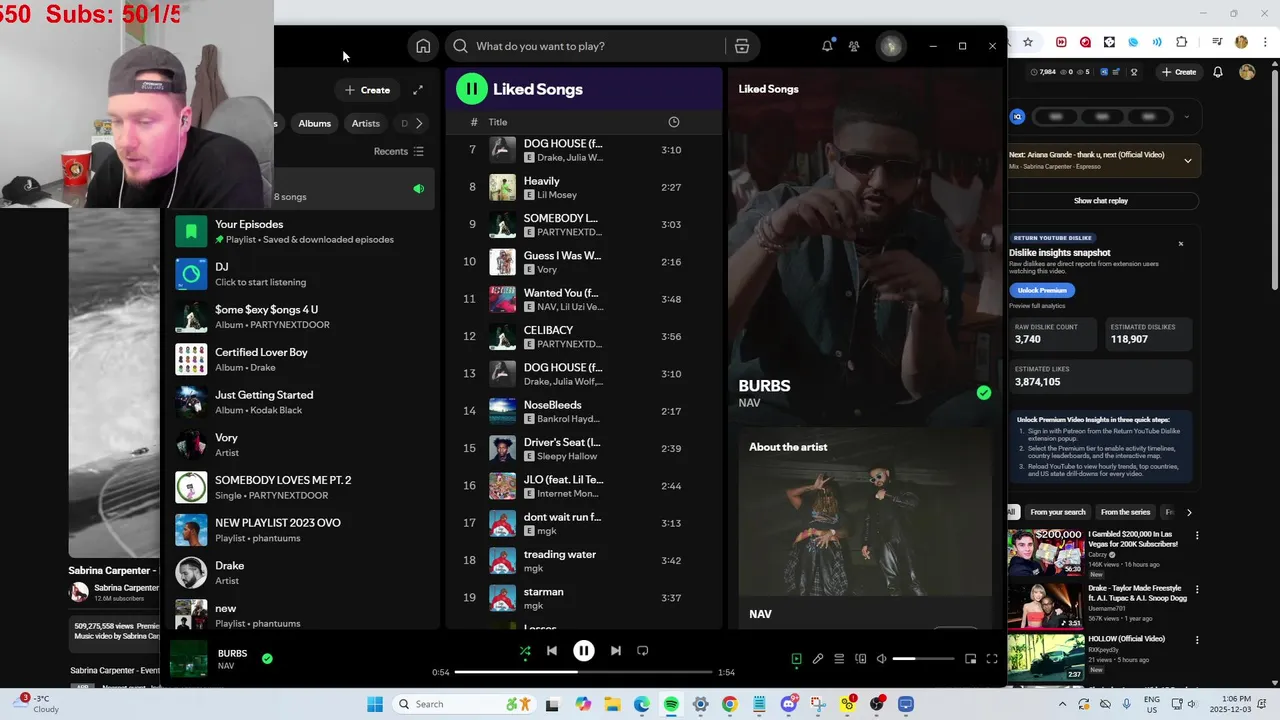This screenshot has height=720, width=1280.
Task: Select track 14 NoseBleeds in the list
Action: tap(583, 411)
